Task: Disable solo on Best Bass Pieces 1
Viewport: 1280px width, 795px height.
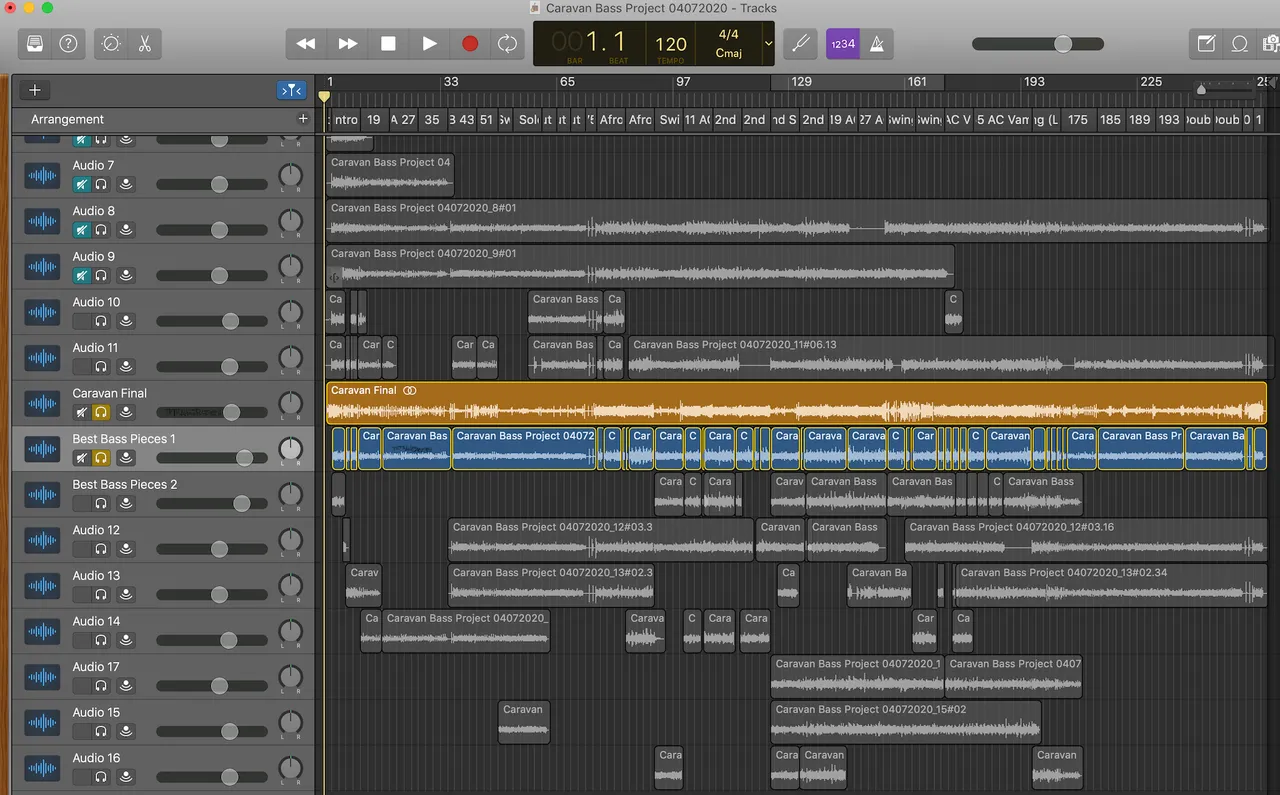Action: 101,458
